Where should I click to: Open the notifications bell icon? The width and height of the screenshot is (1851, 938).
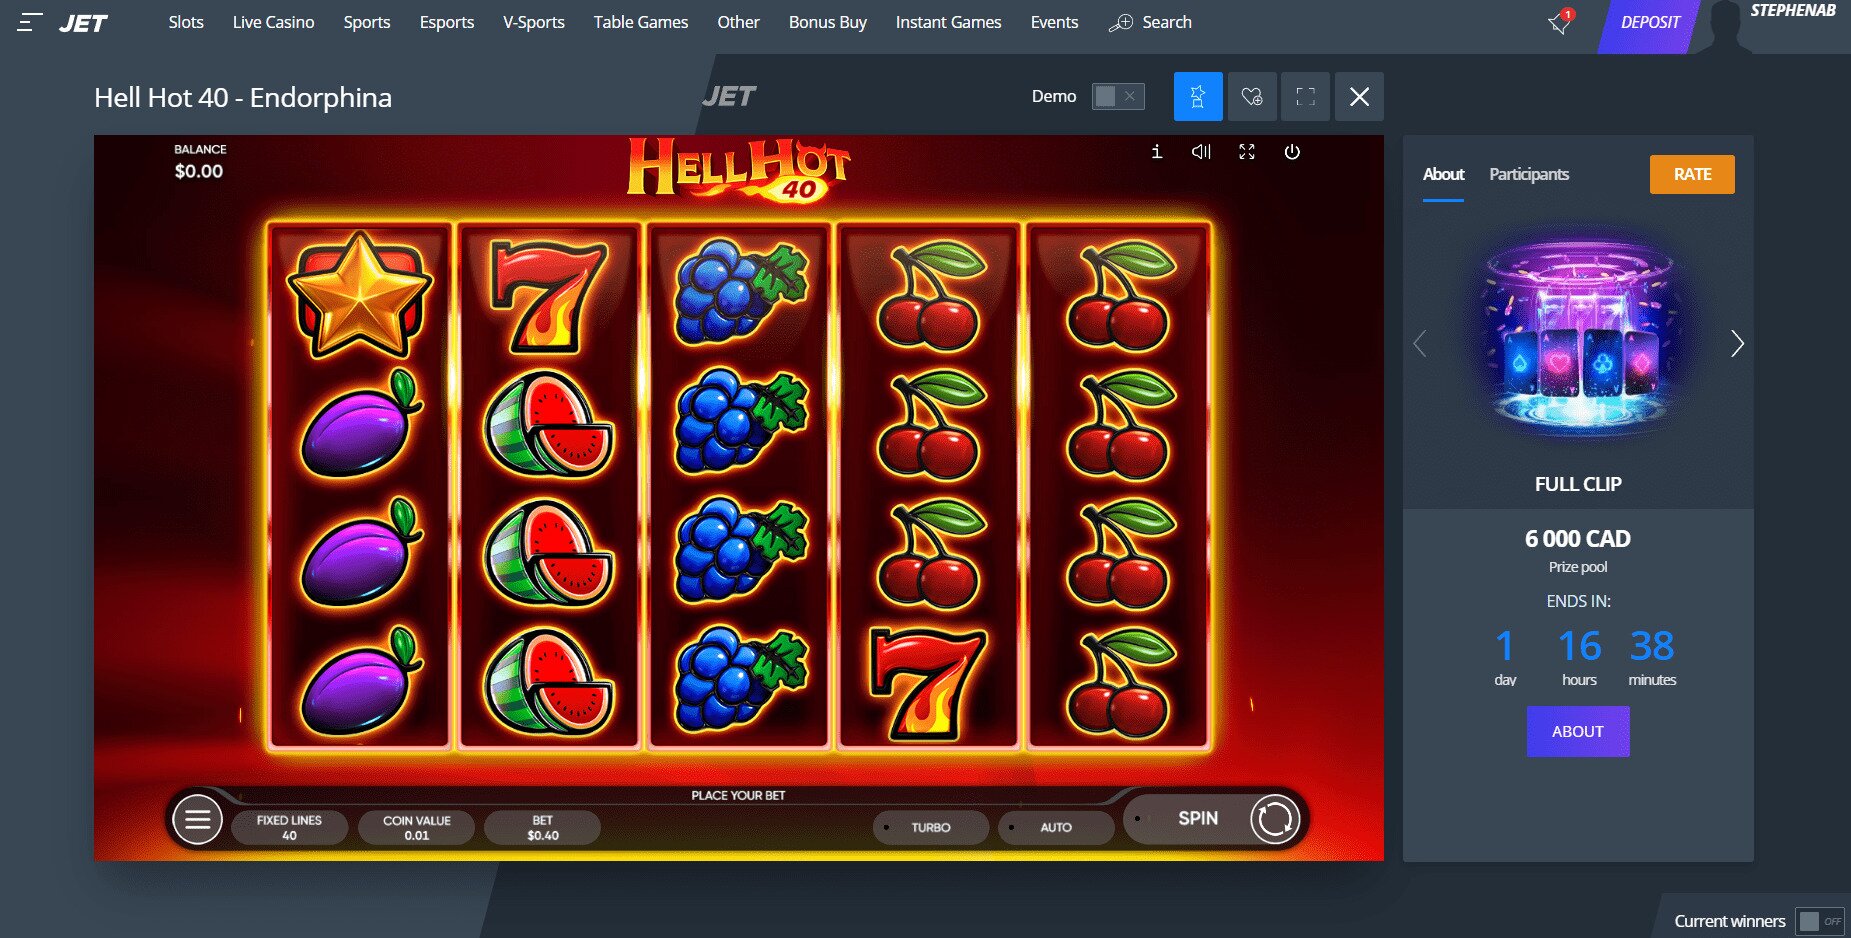coord(1559,22)
